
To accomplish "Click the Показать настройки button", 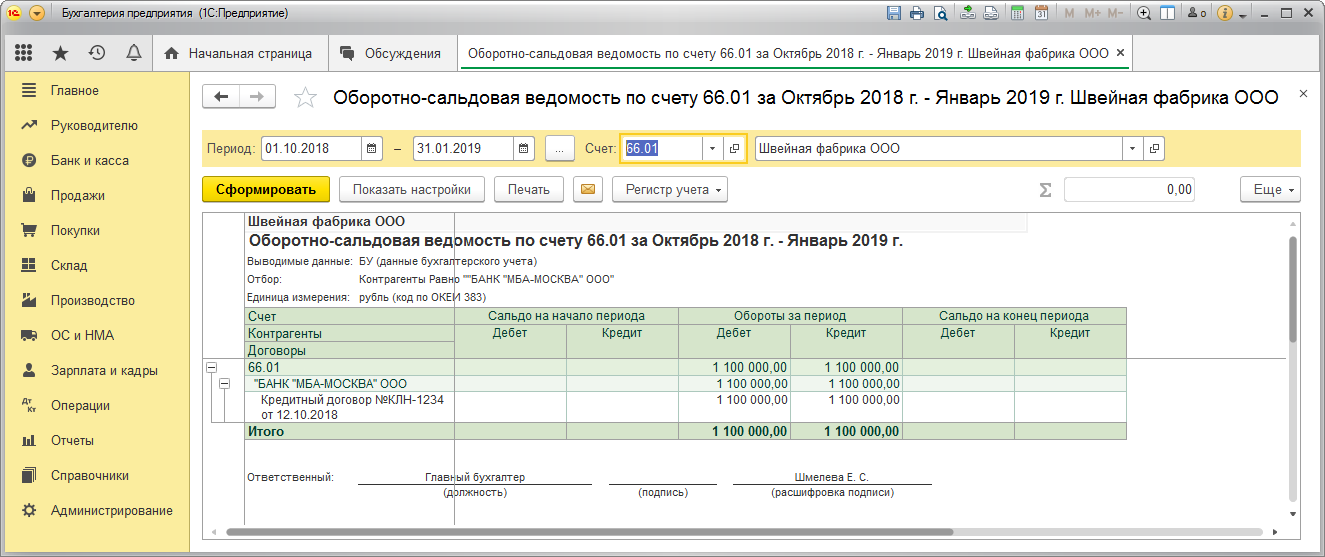I will point(412,189).
